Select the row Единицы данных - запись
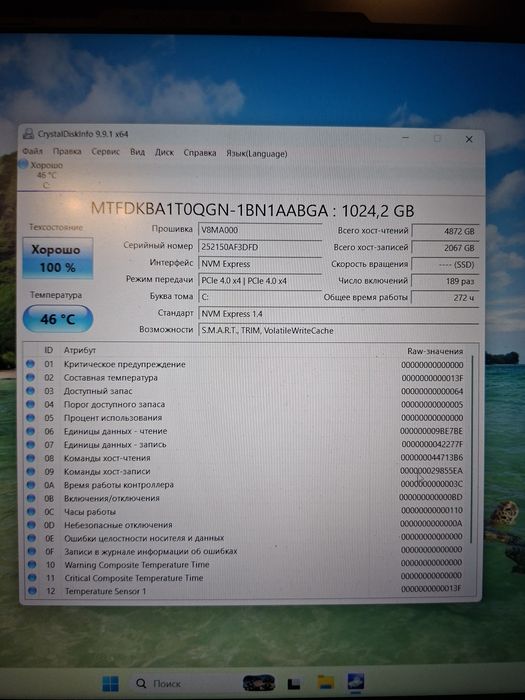525x700 pixels. point(245,445)
